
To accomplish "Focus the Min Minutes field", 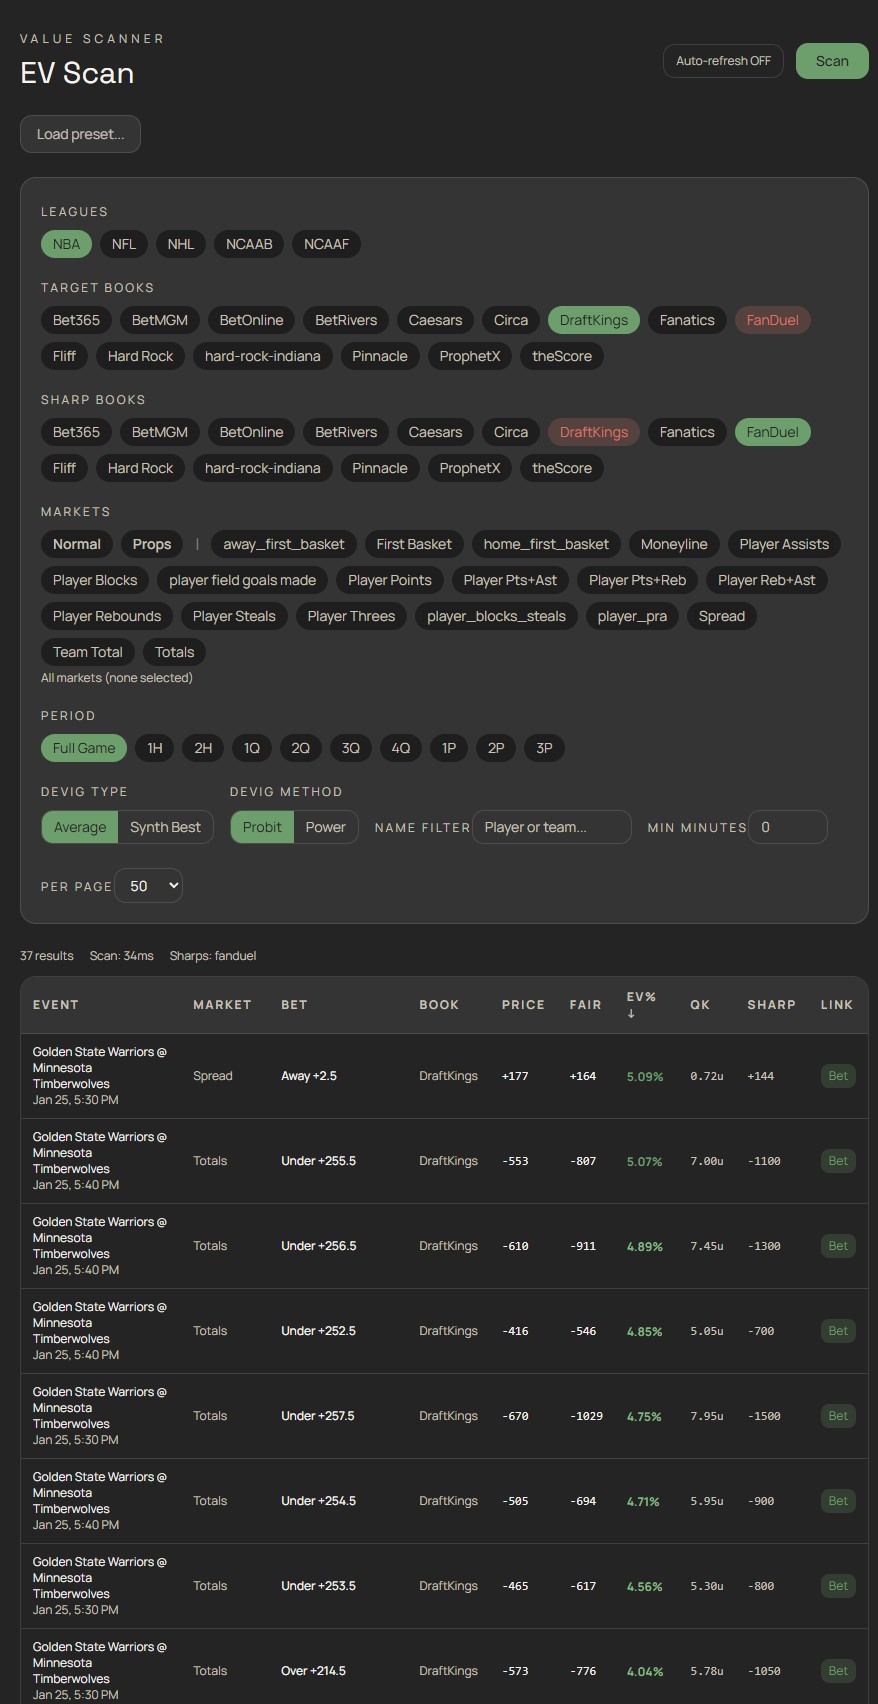I will [x=787, y=827].
